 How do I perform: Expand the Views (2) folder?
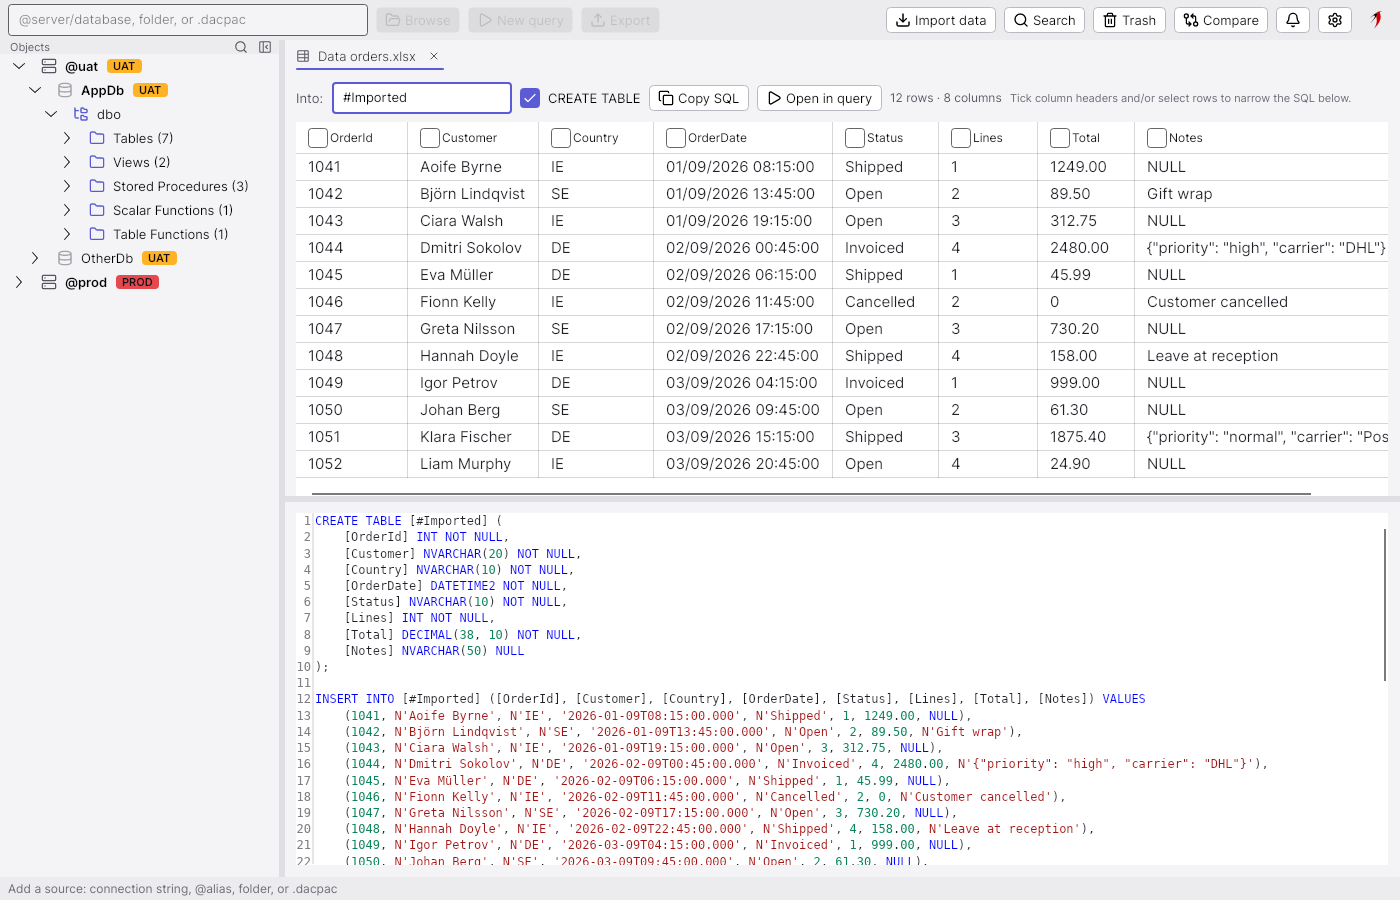click(x=67, y=162)
